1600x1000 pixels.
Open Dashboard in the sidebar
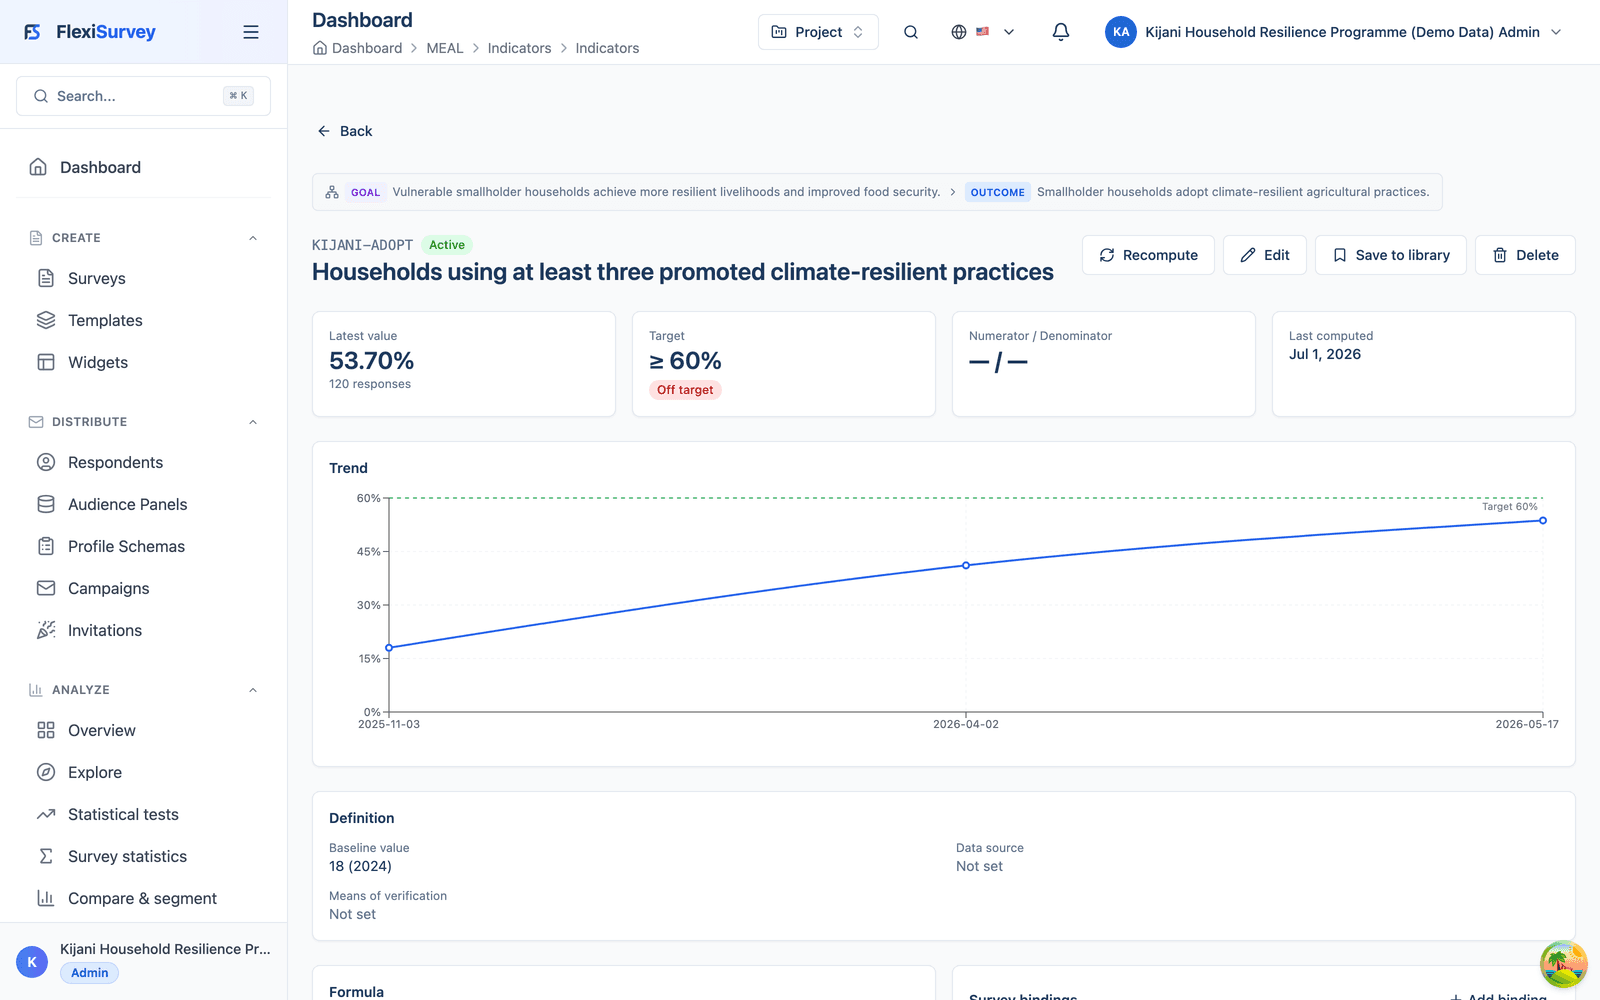(143, 167)
